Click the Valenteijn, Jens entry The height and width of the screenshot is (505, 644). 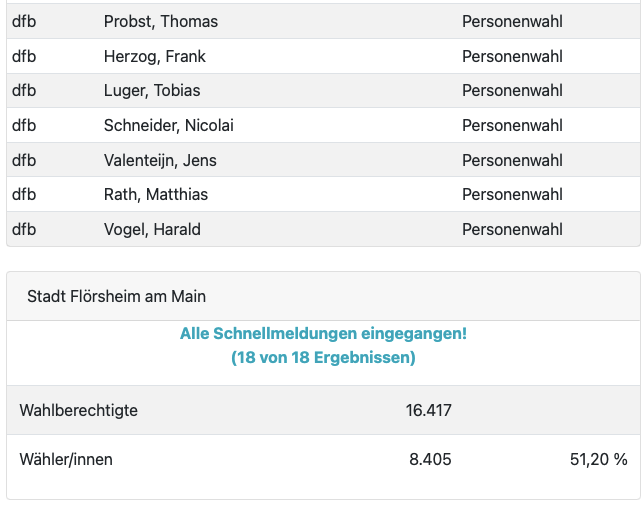160,161
